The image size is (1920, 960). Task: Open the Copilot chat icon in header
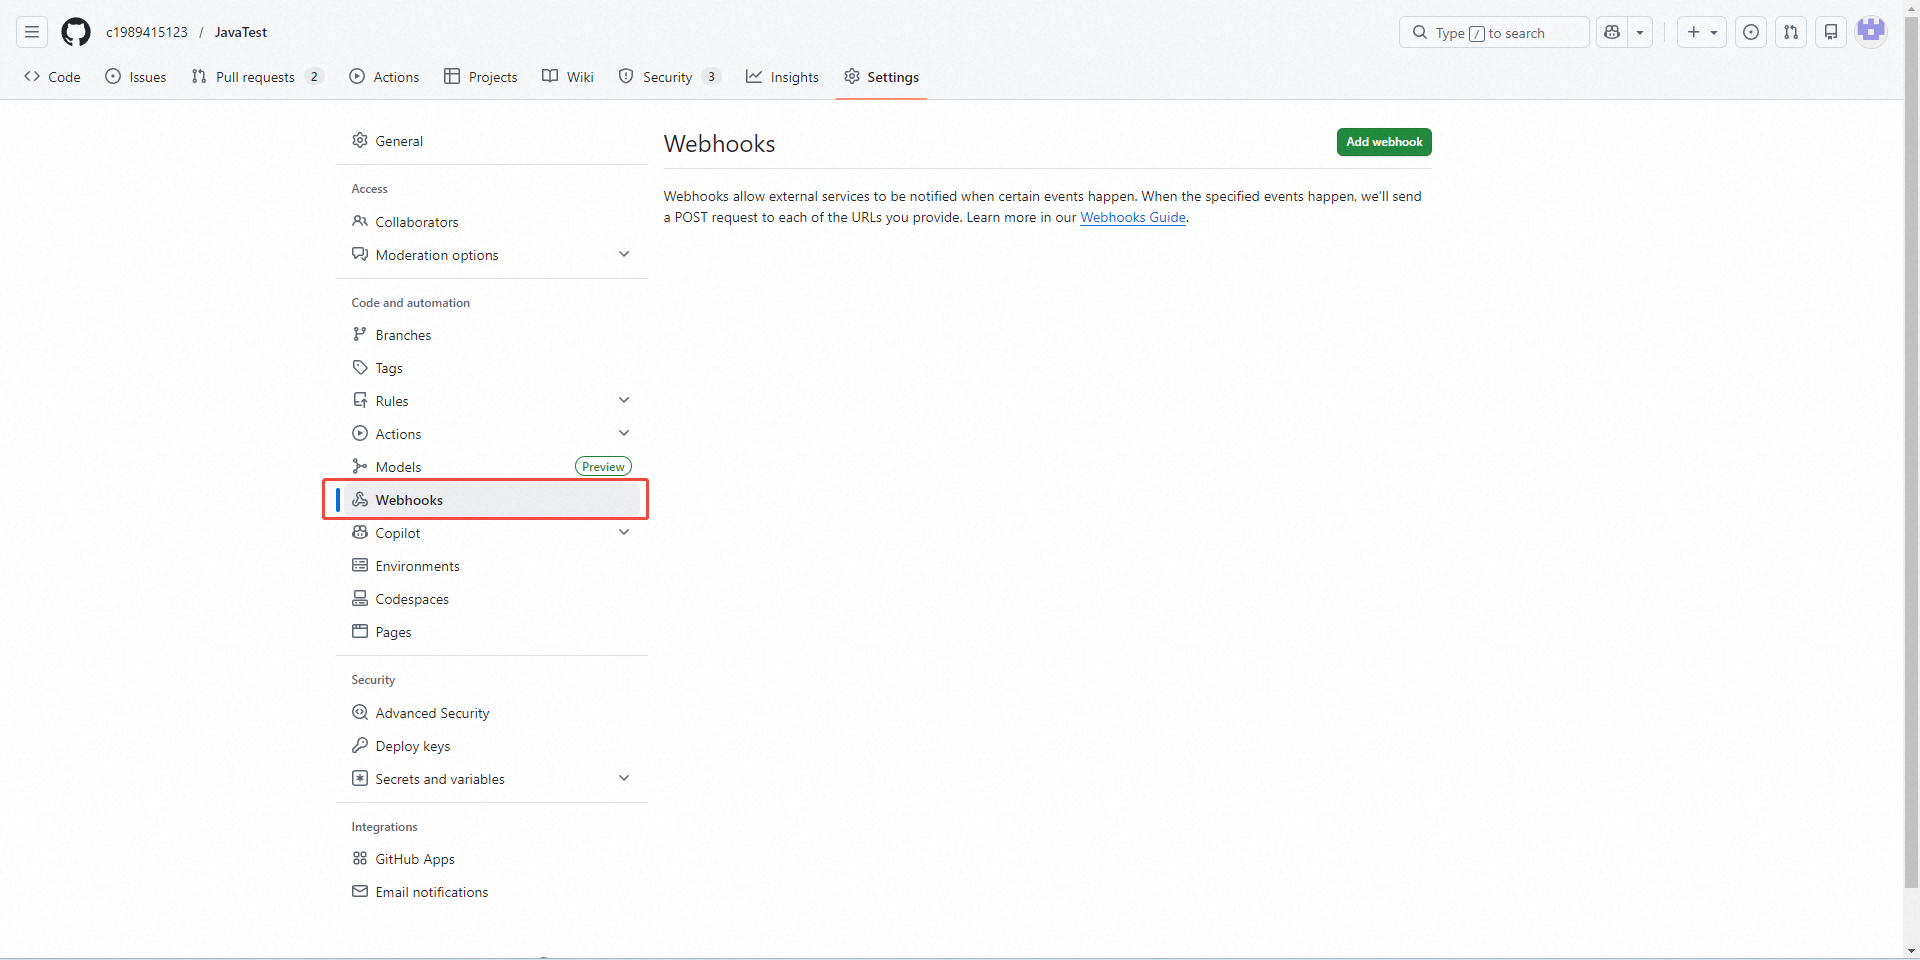click(x=1612, y=32)
